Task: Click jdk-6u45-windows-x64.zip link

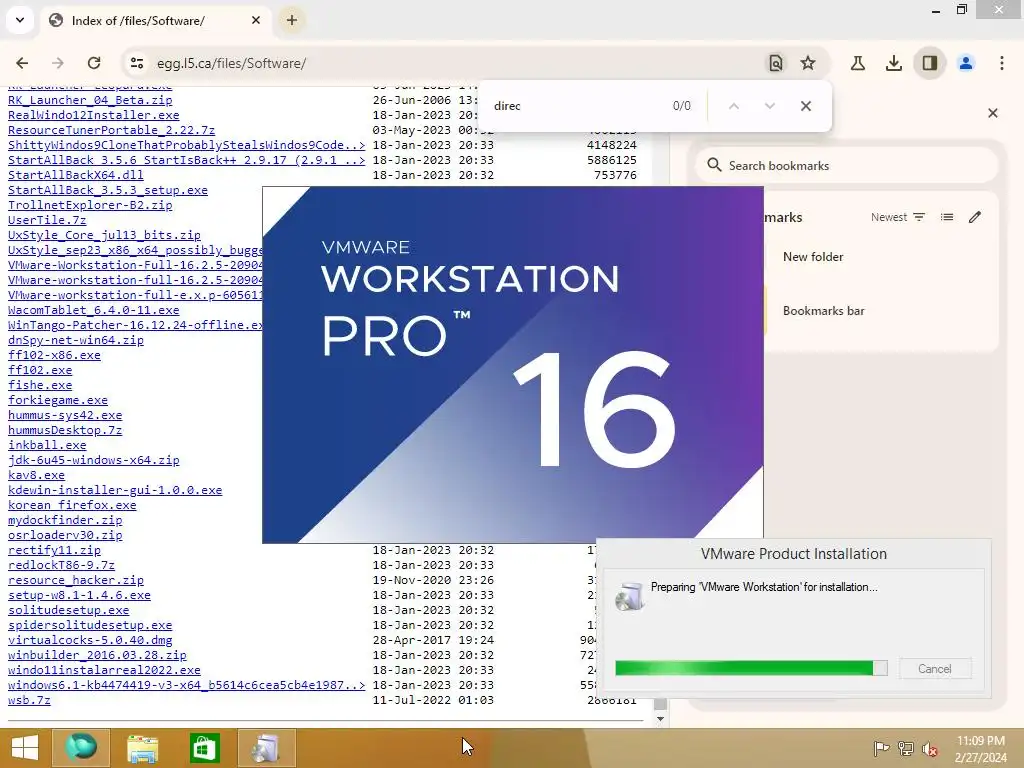Action: point(93,460)
